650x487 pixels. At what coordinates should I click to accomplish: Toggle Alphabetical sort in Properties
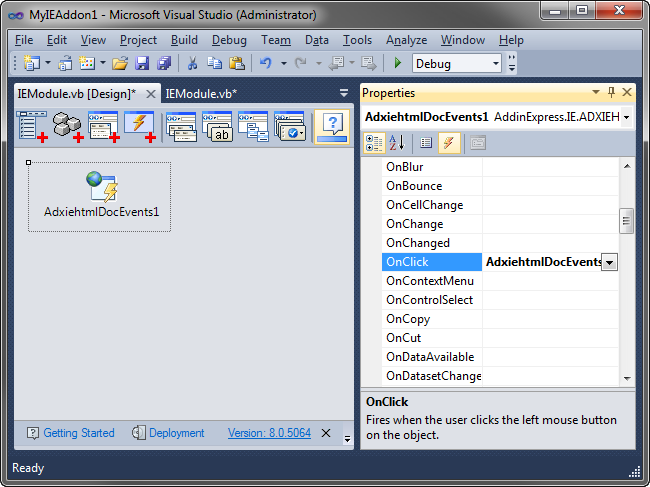coord(397,143)
